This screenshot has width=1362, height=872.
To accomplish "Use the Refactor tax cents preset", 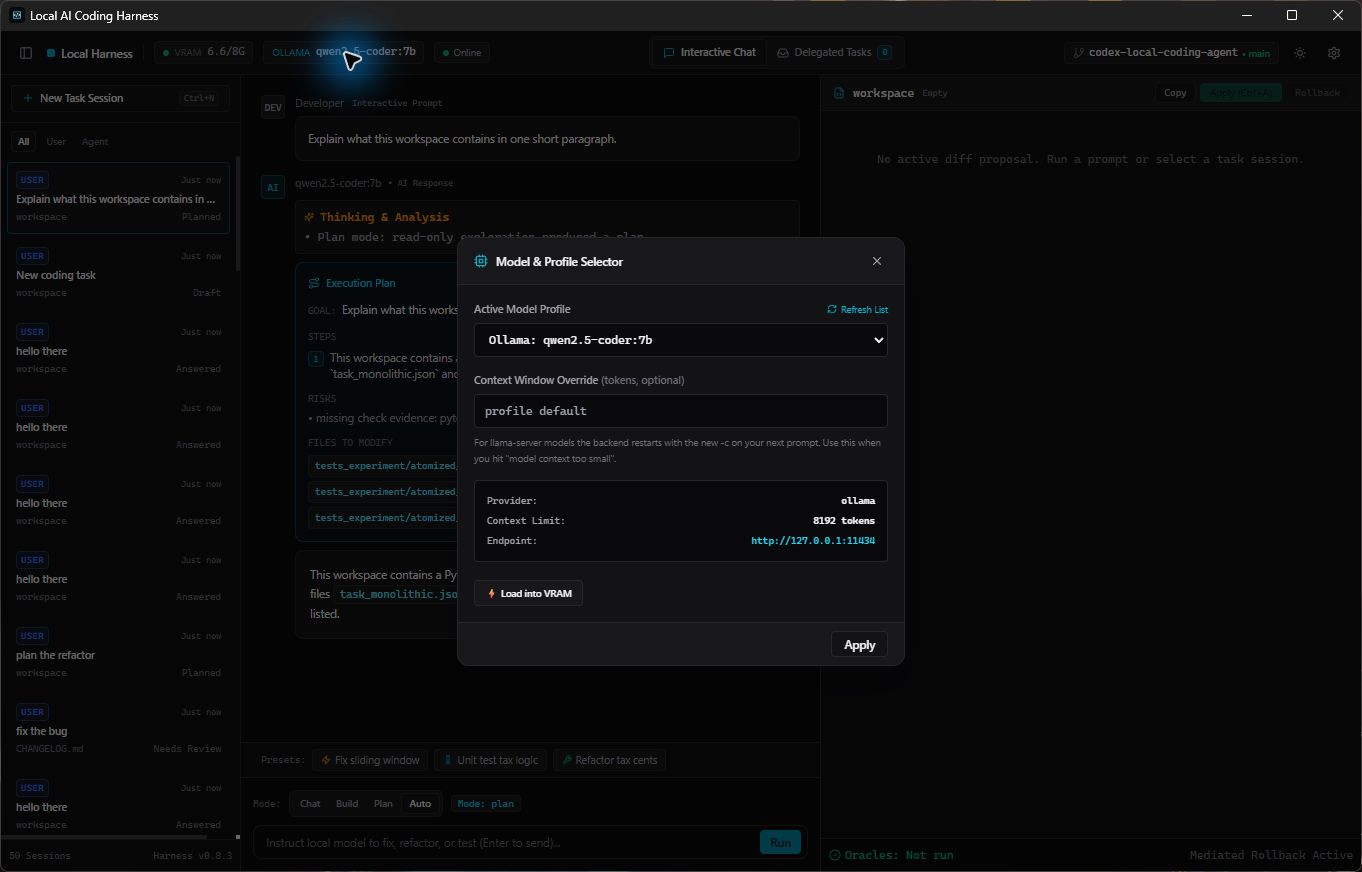I will coord(609,760).
